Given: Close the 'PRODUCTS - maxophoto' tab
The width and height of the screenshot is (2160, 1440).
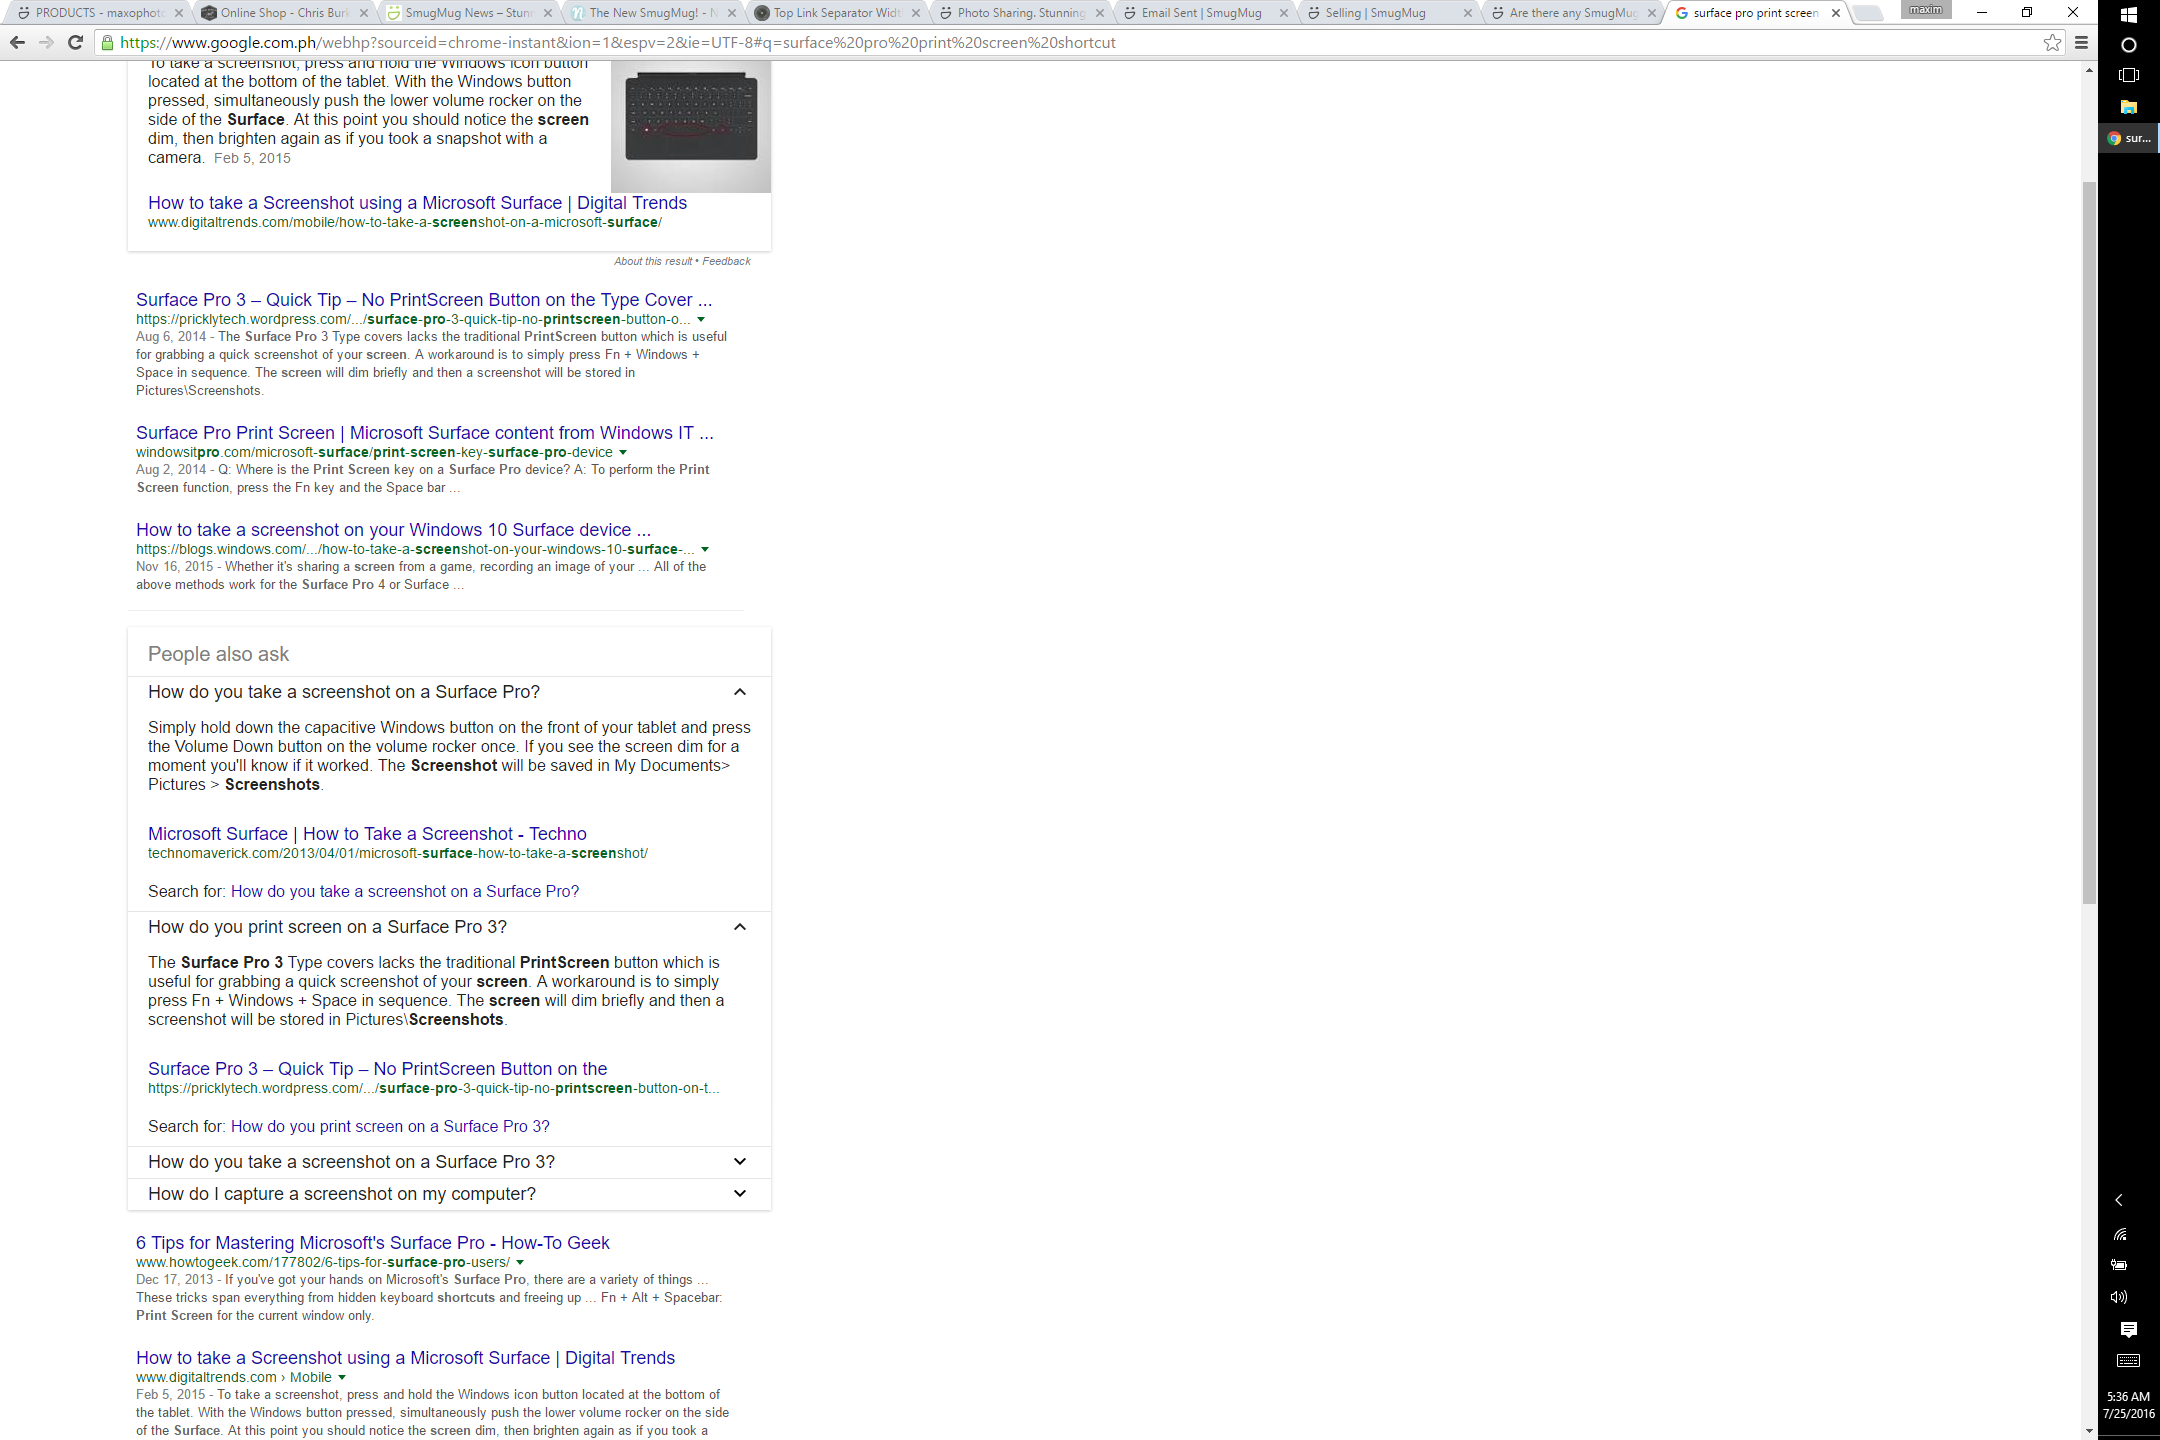Looking at the screenshot, I should (179, 13).
